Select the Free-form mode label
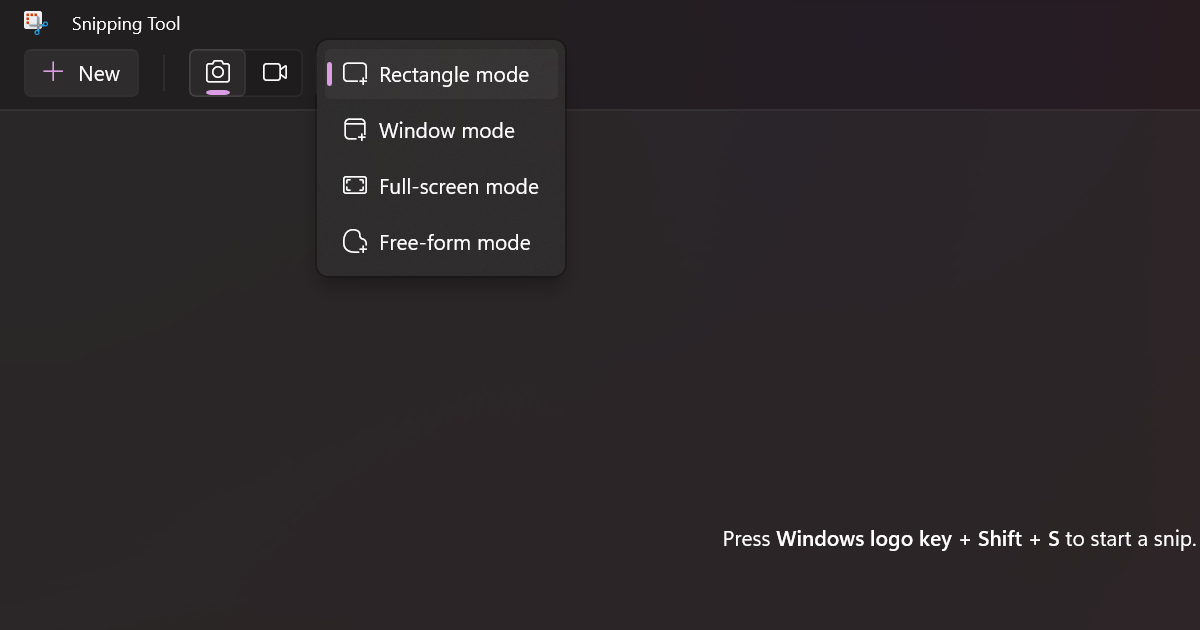 click(455, 243)
